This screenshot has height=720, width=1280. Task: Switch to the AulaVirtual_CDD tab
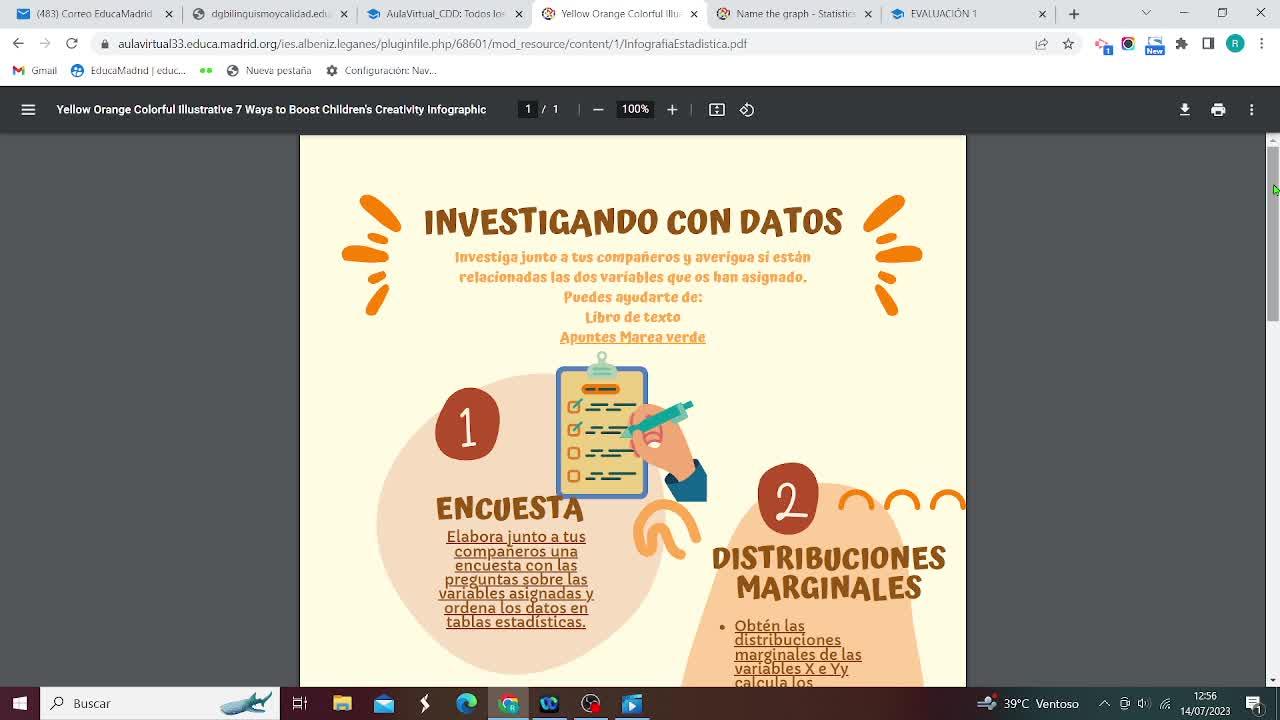[x=445, y=14]
